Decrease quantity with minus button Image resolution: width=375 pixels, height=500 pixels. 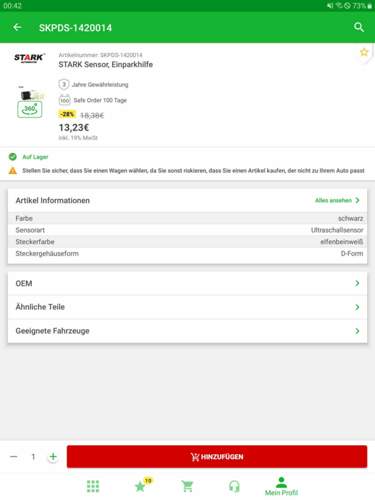click(x=14, y=456)
